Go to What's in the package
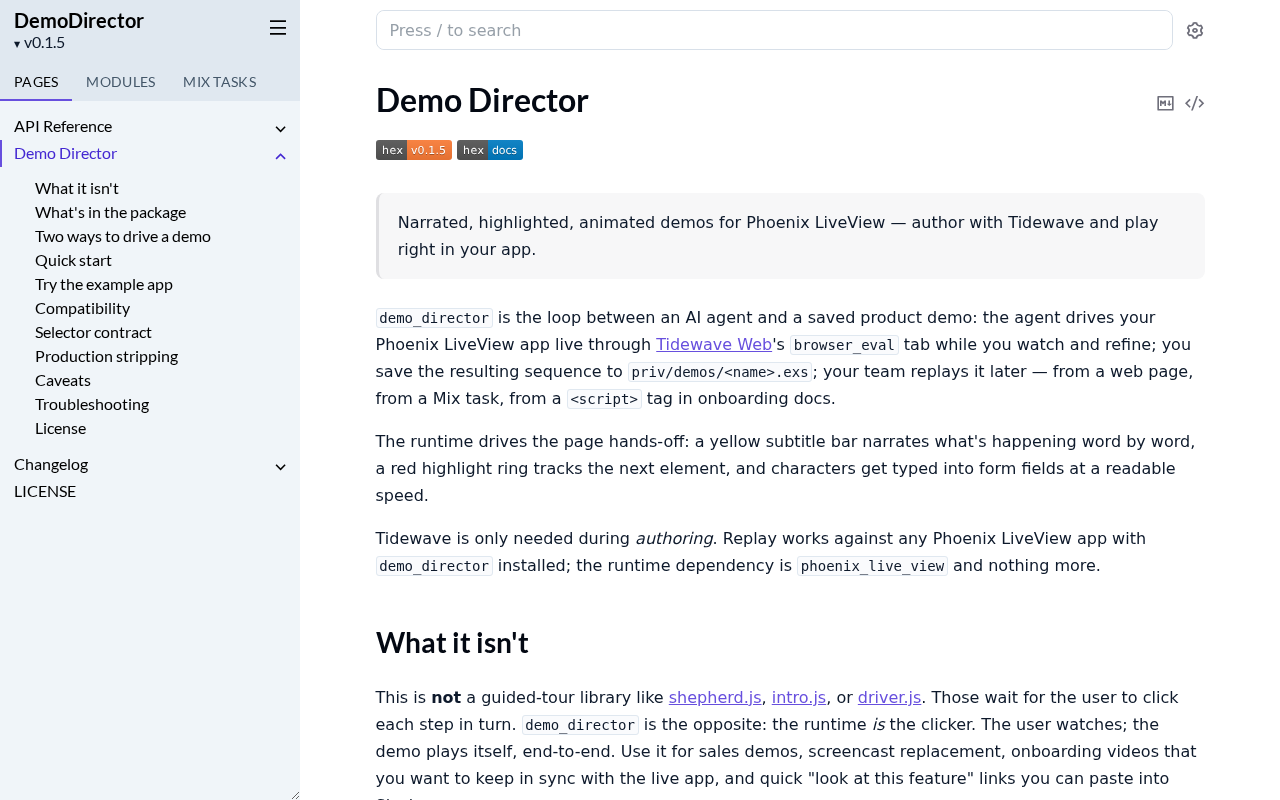Image resolution: width=1280 pixels, height=800 pixels. [110, 212]
